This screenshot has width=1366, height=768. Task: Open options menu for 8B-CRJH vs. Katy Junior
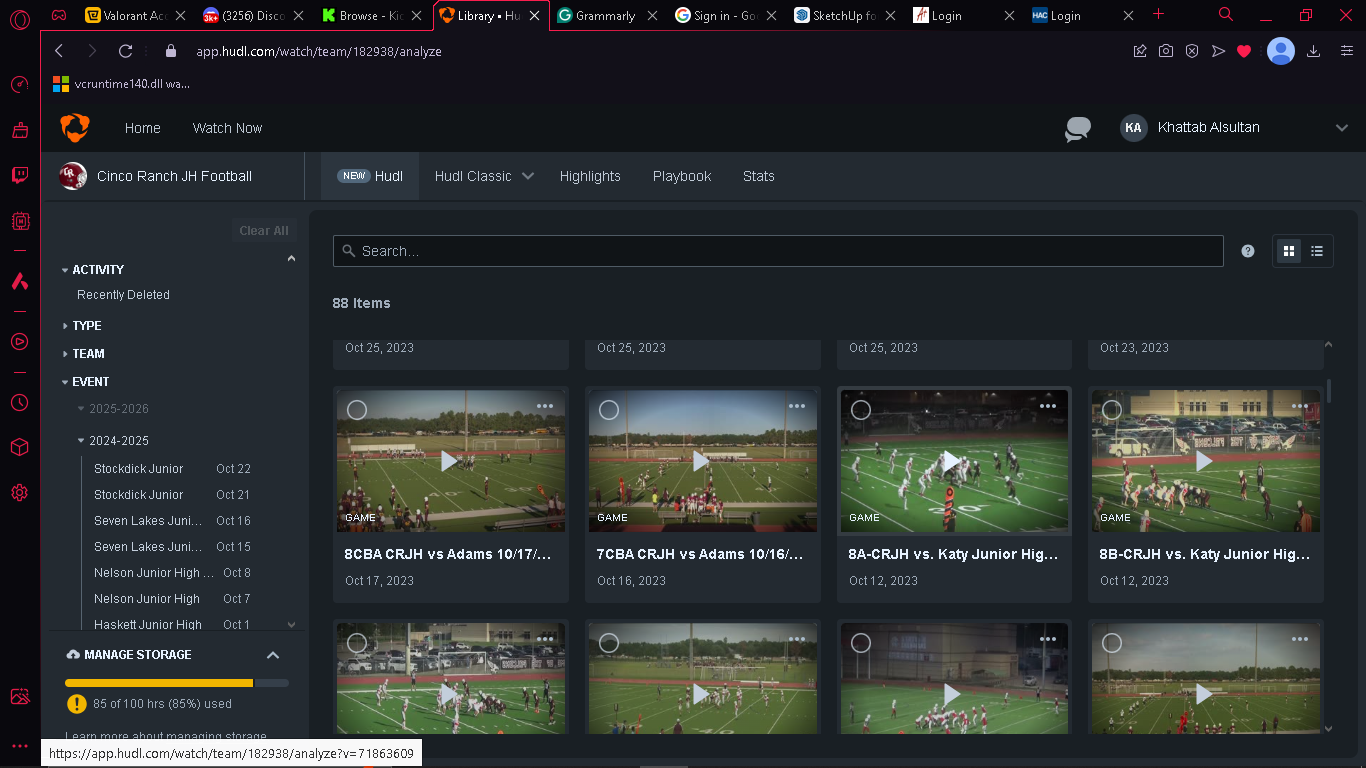1299,406
